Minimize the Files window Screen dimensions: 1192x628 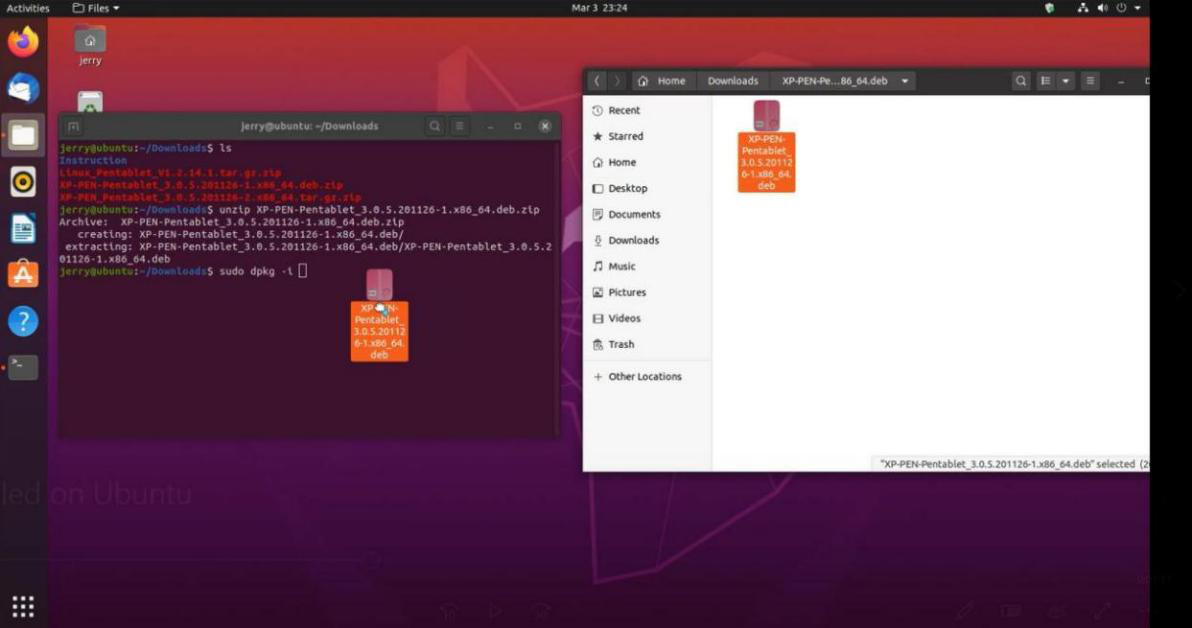point(1121,81)
